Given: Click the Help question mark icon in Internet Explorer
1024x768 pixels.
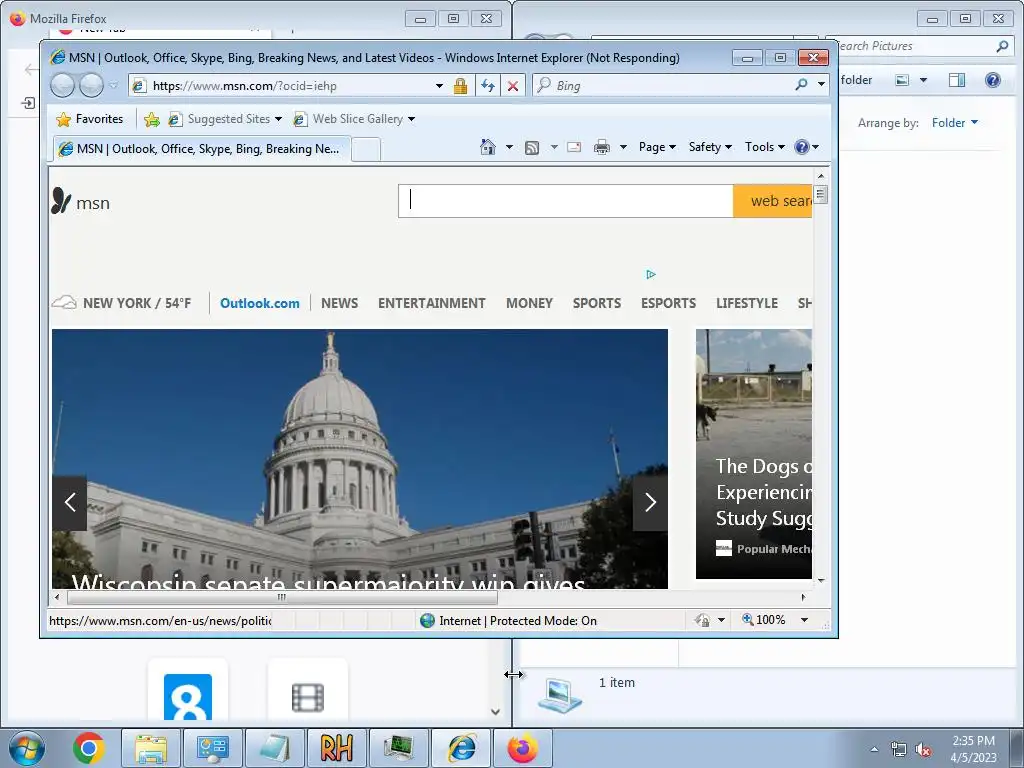Looking at the screenshot, I should (x=802, y=147).
